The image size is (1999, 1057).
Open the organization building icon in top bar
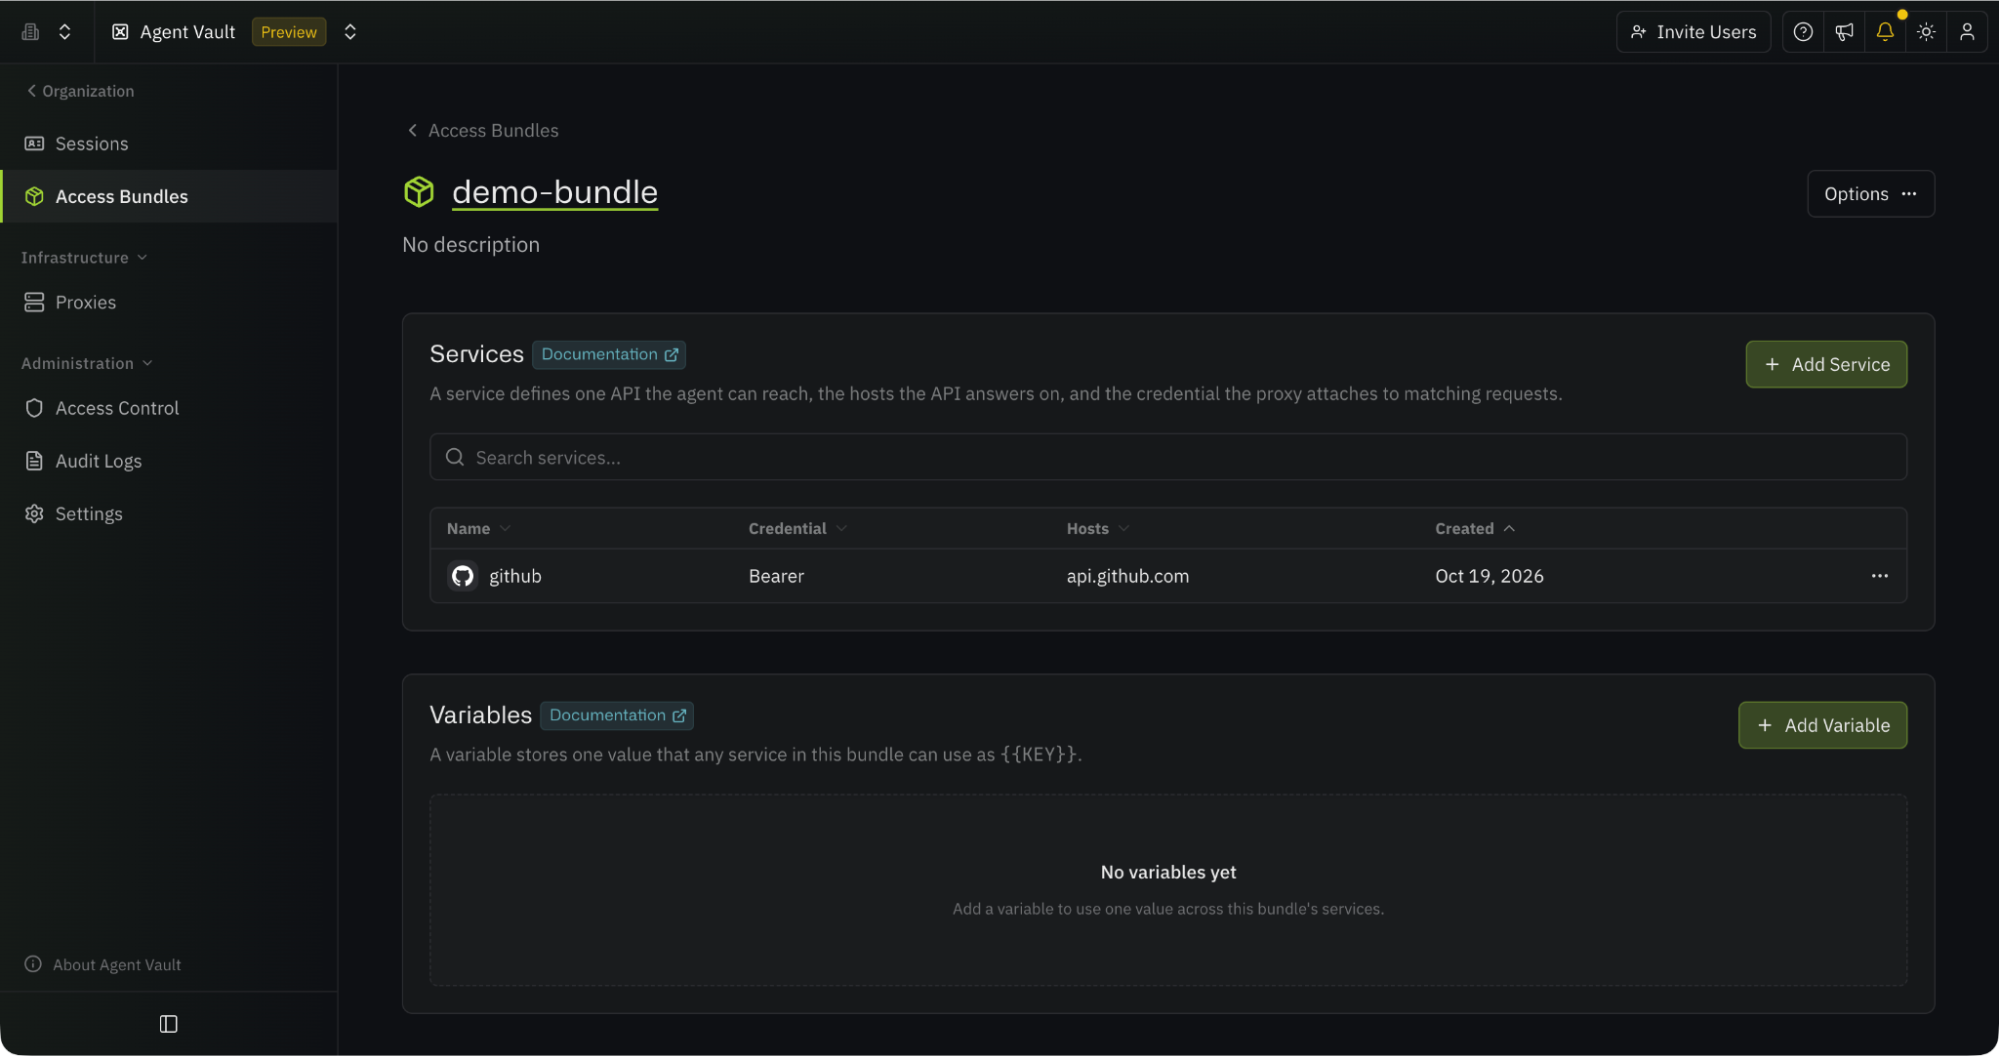[x=31, y=32]
